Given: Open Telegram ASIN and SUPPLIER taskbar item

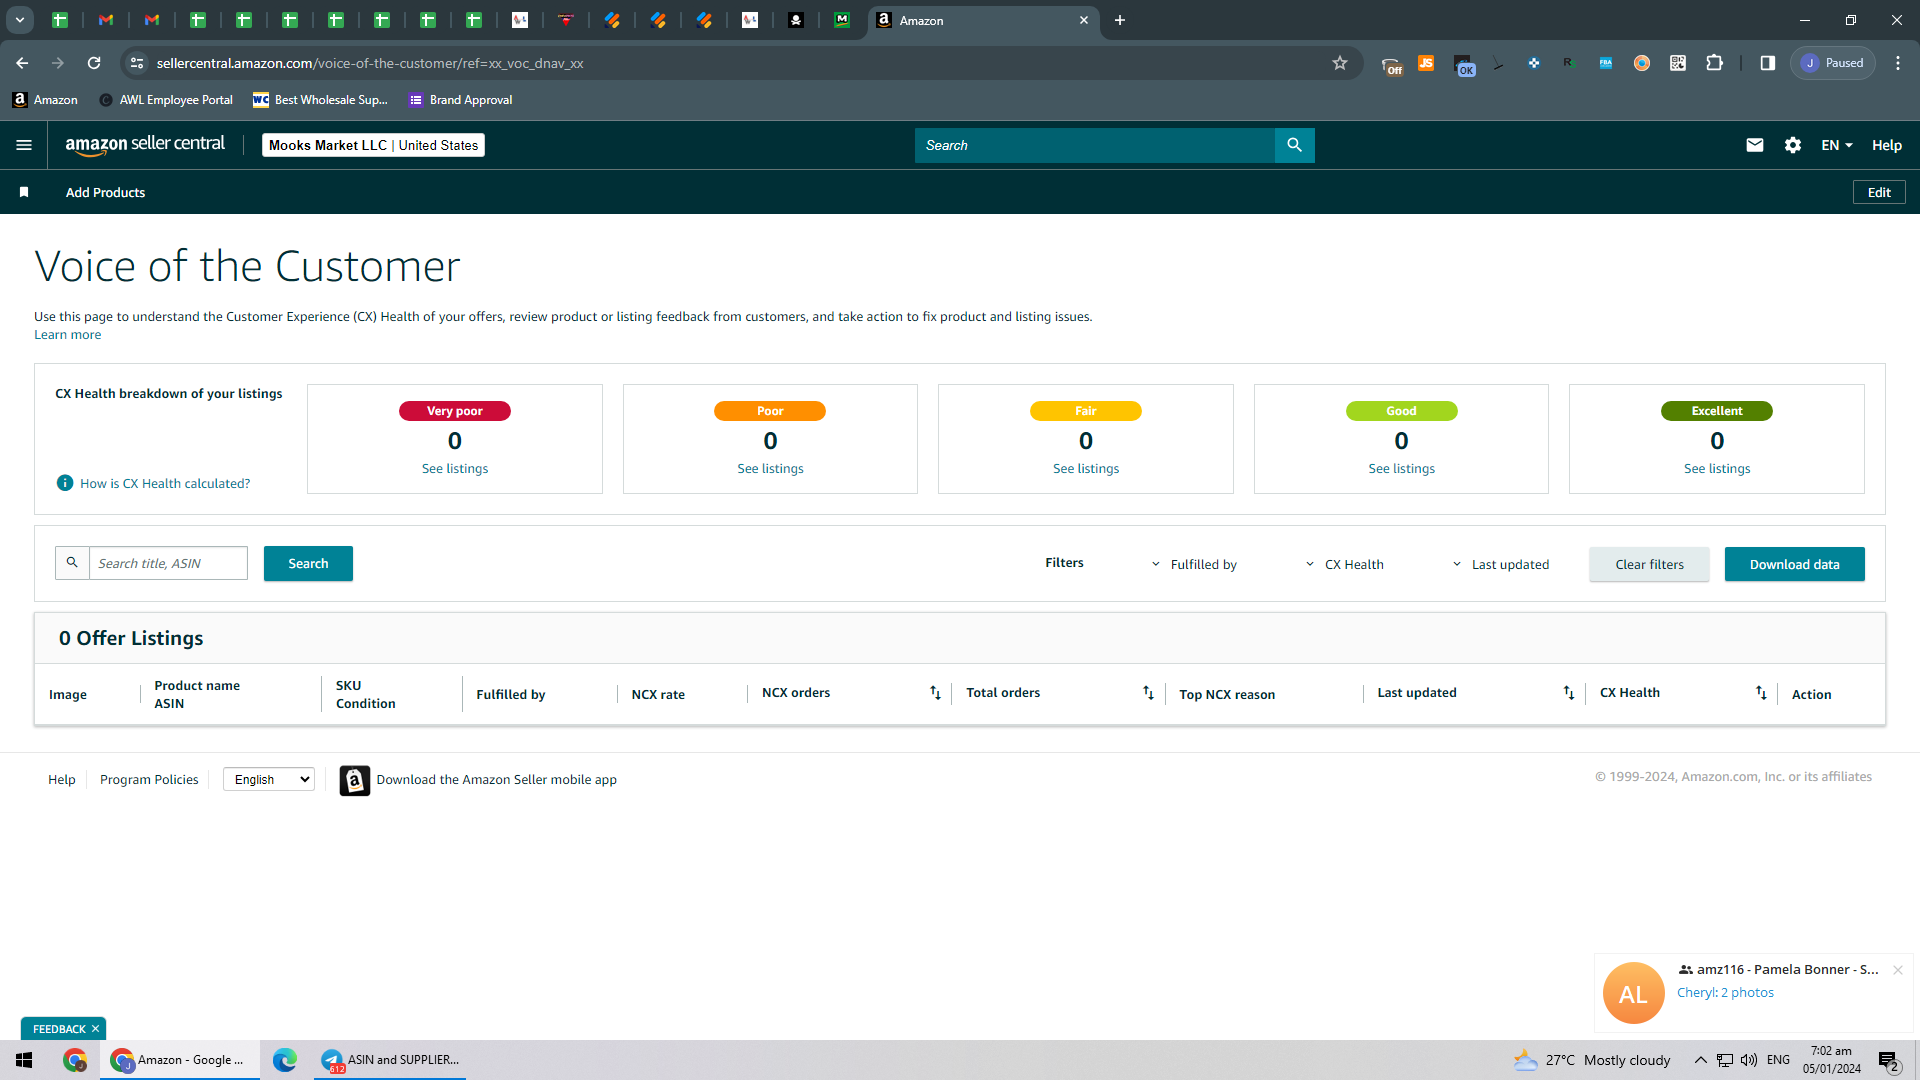Looking at the screenshot, I should [391, 1060].
